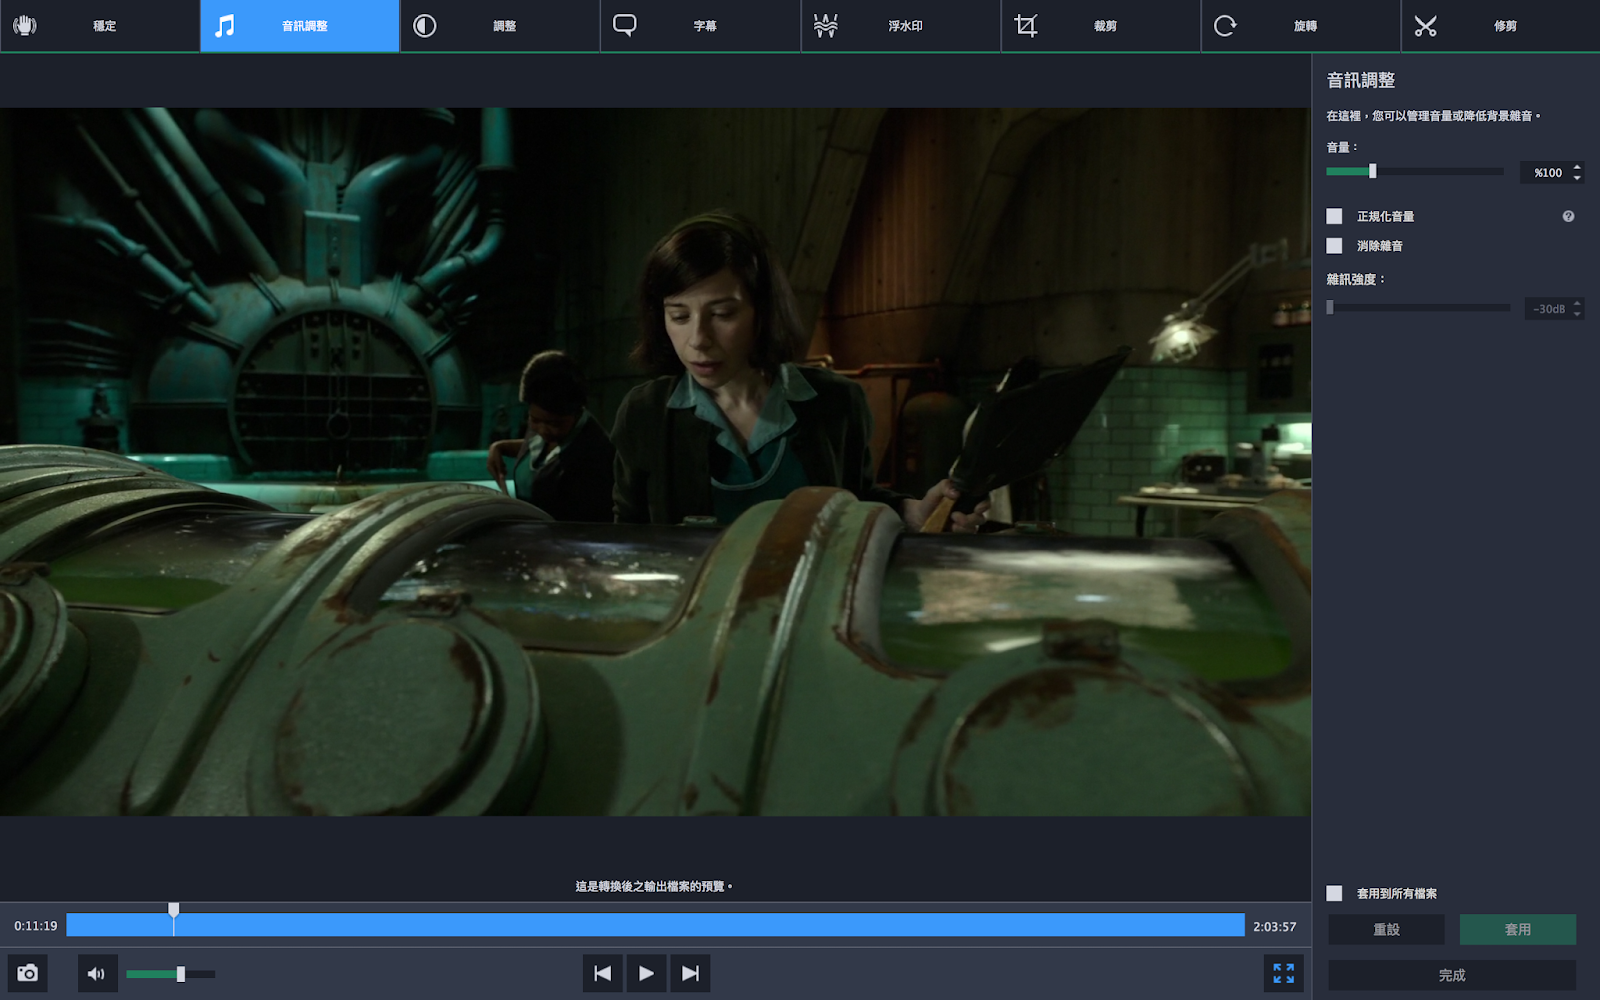This screenshot has width=1600, height=1000.
Task: Click the video preview image
Action: tap(655, 462)
